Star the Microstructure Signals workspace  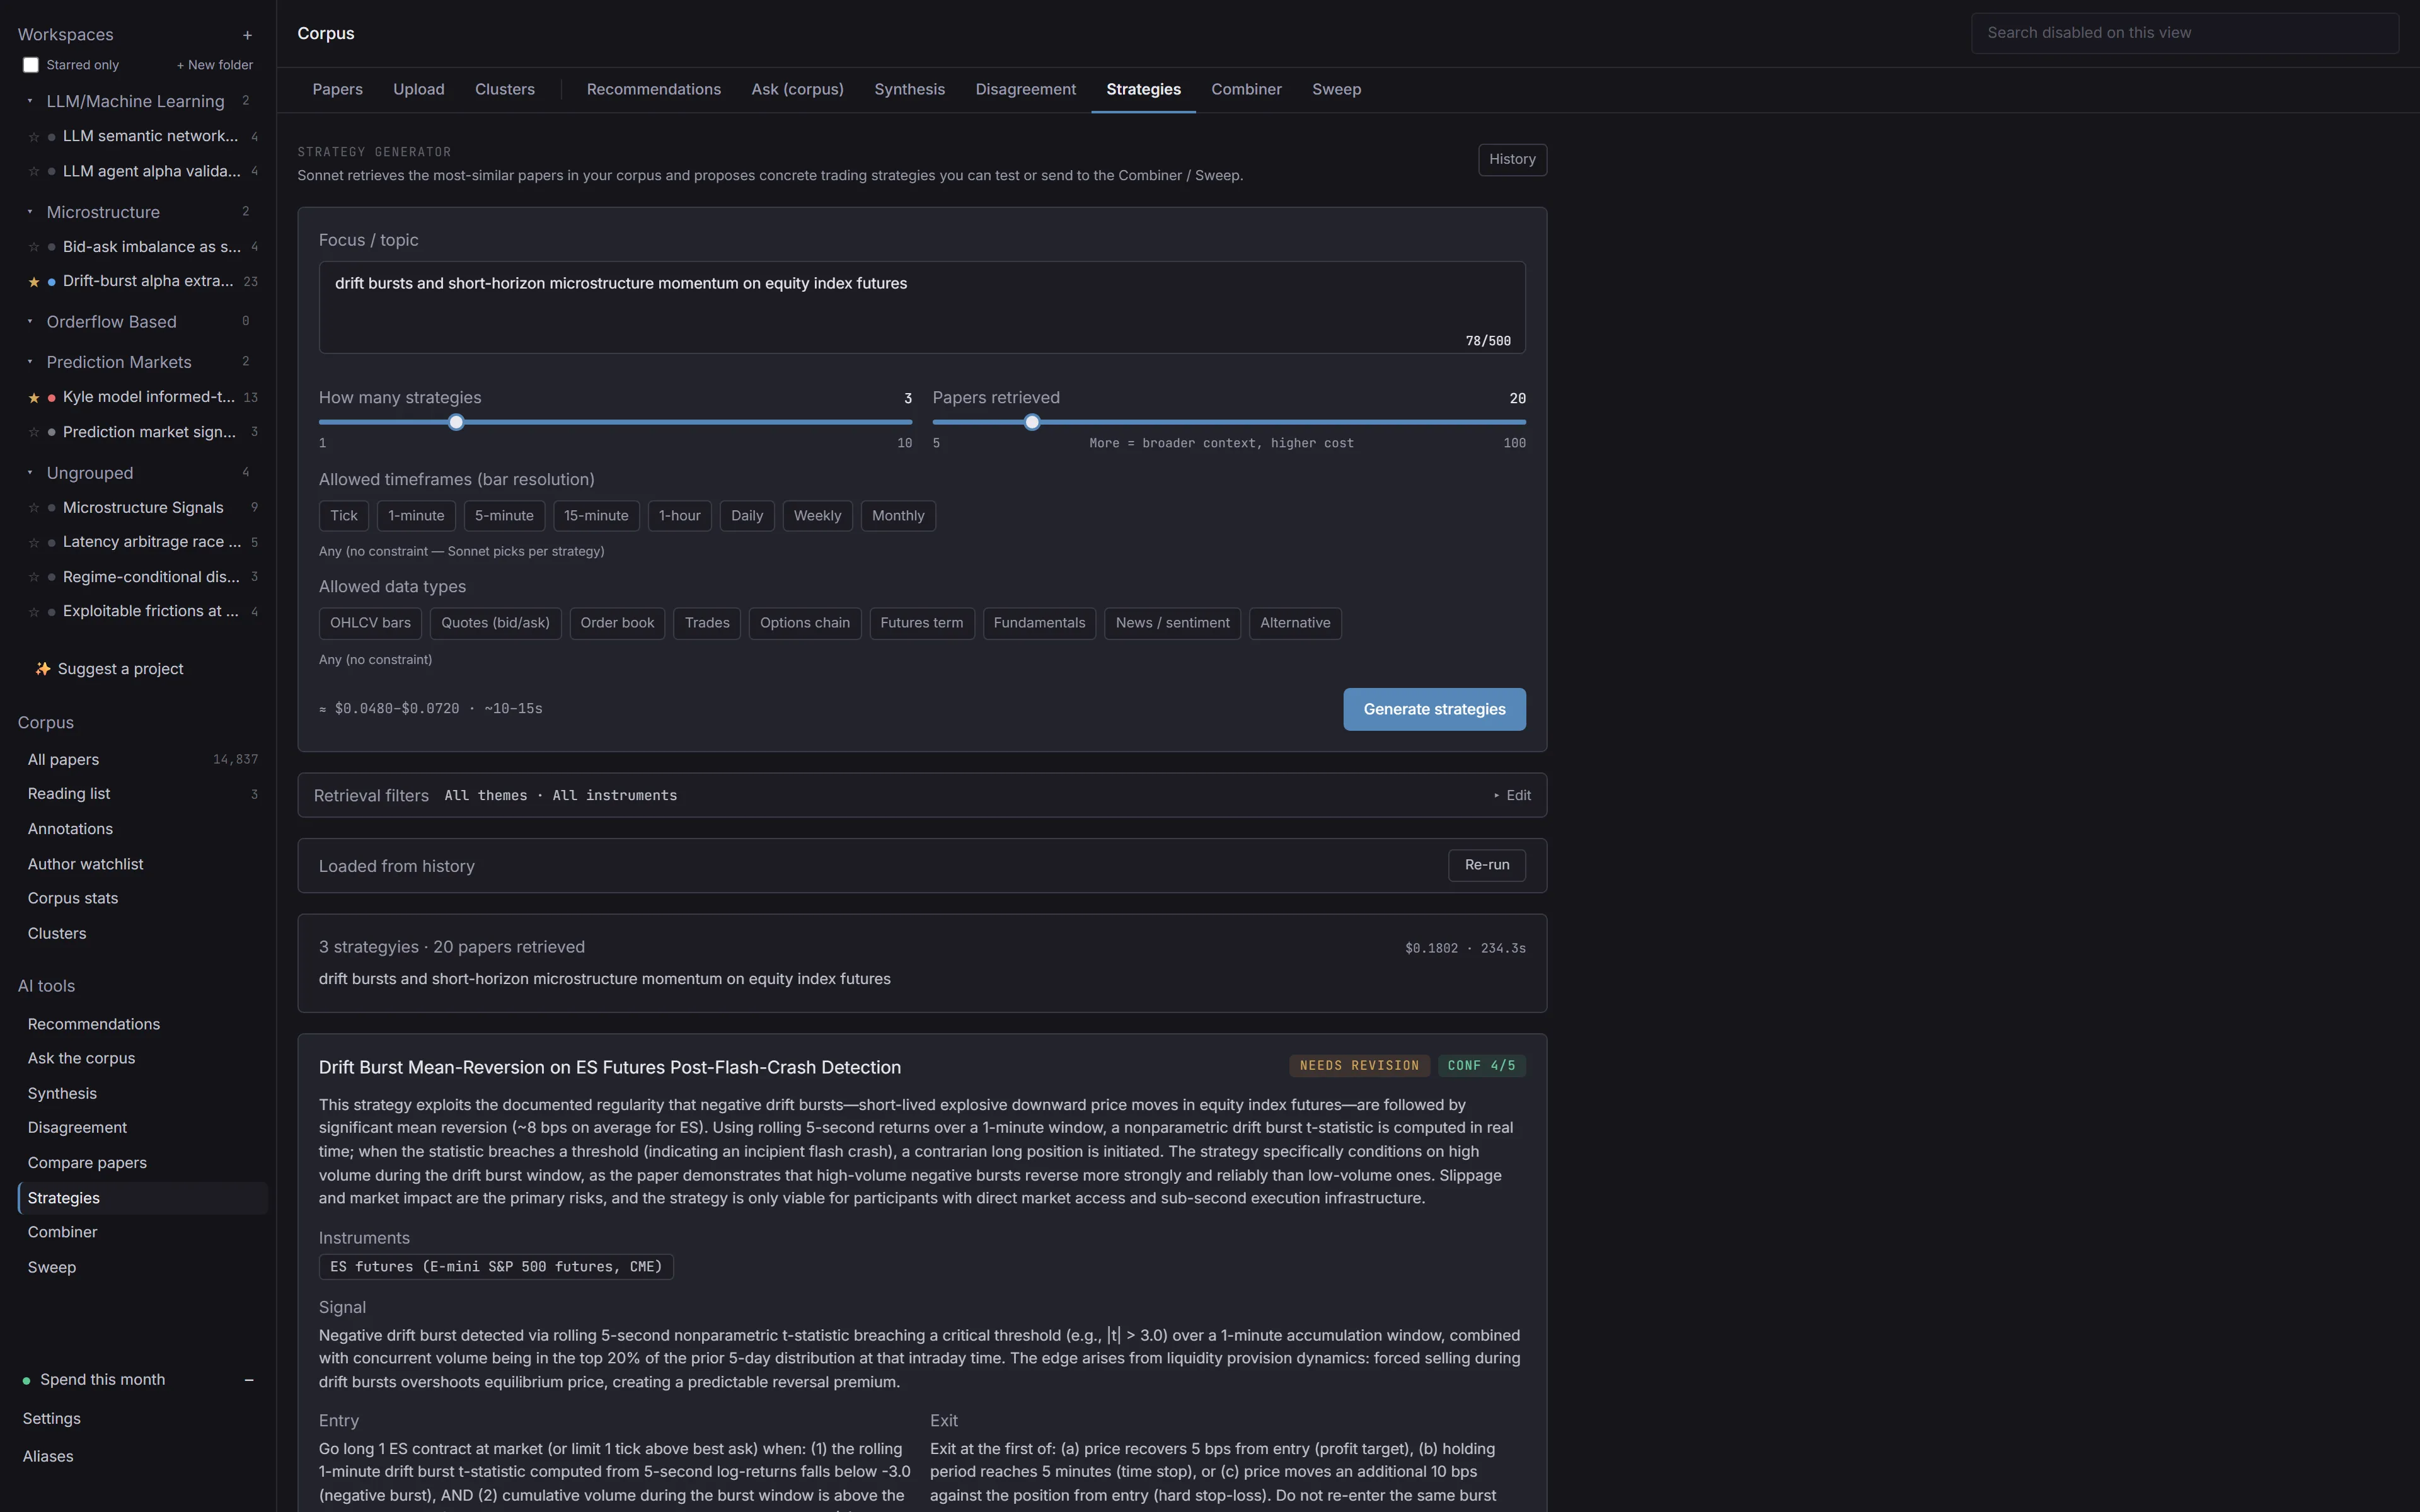34,508
